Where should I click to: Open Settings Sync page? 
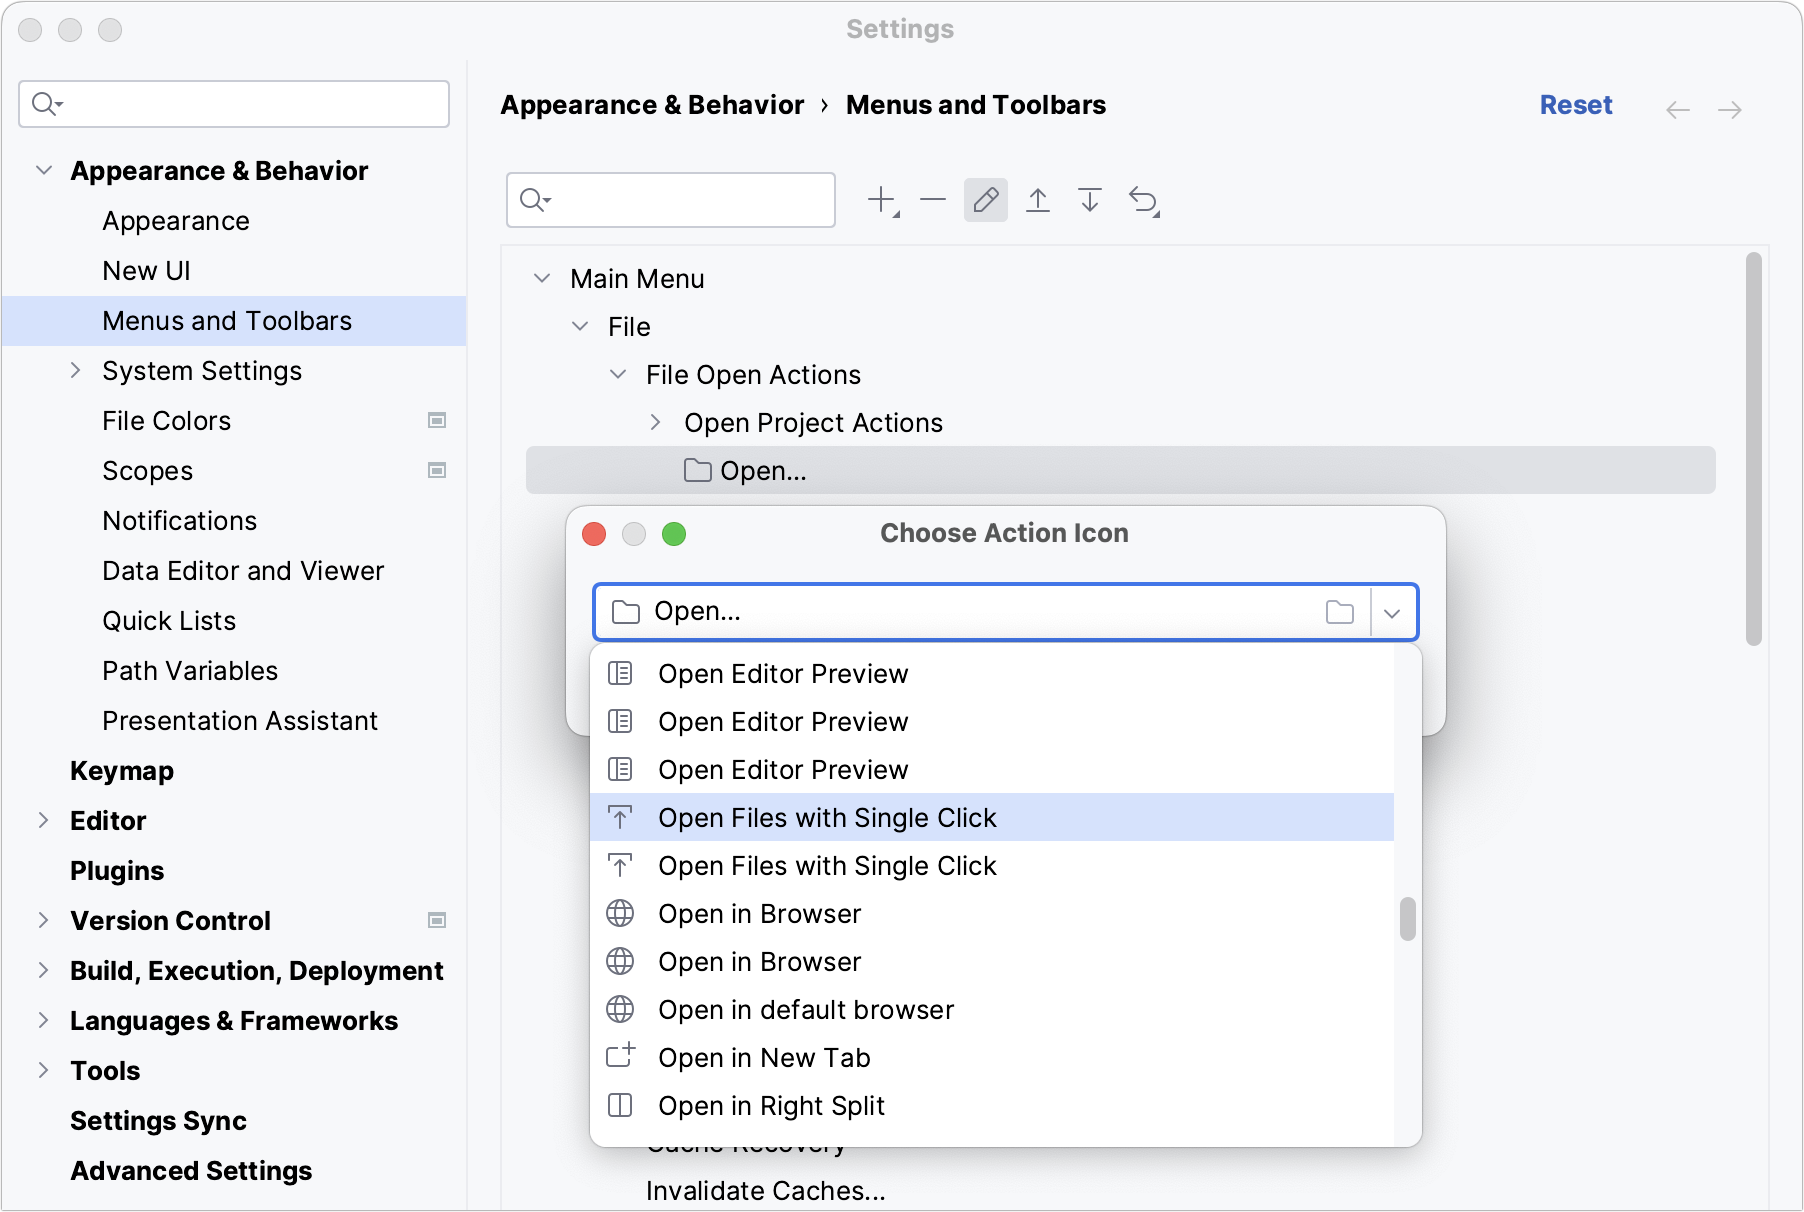pos(158,1121)
